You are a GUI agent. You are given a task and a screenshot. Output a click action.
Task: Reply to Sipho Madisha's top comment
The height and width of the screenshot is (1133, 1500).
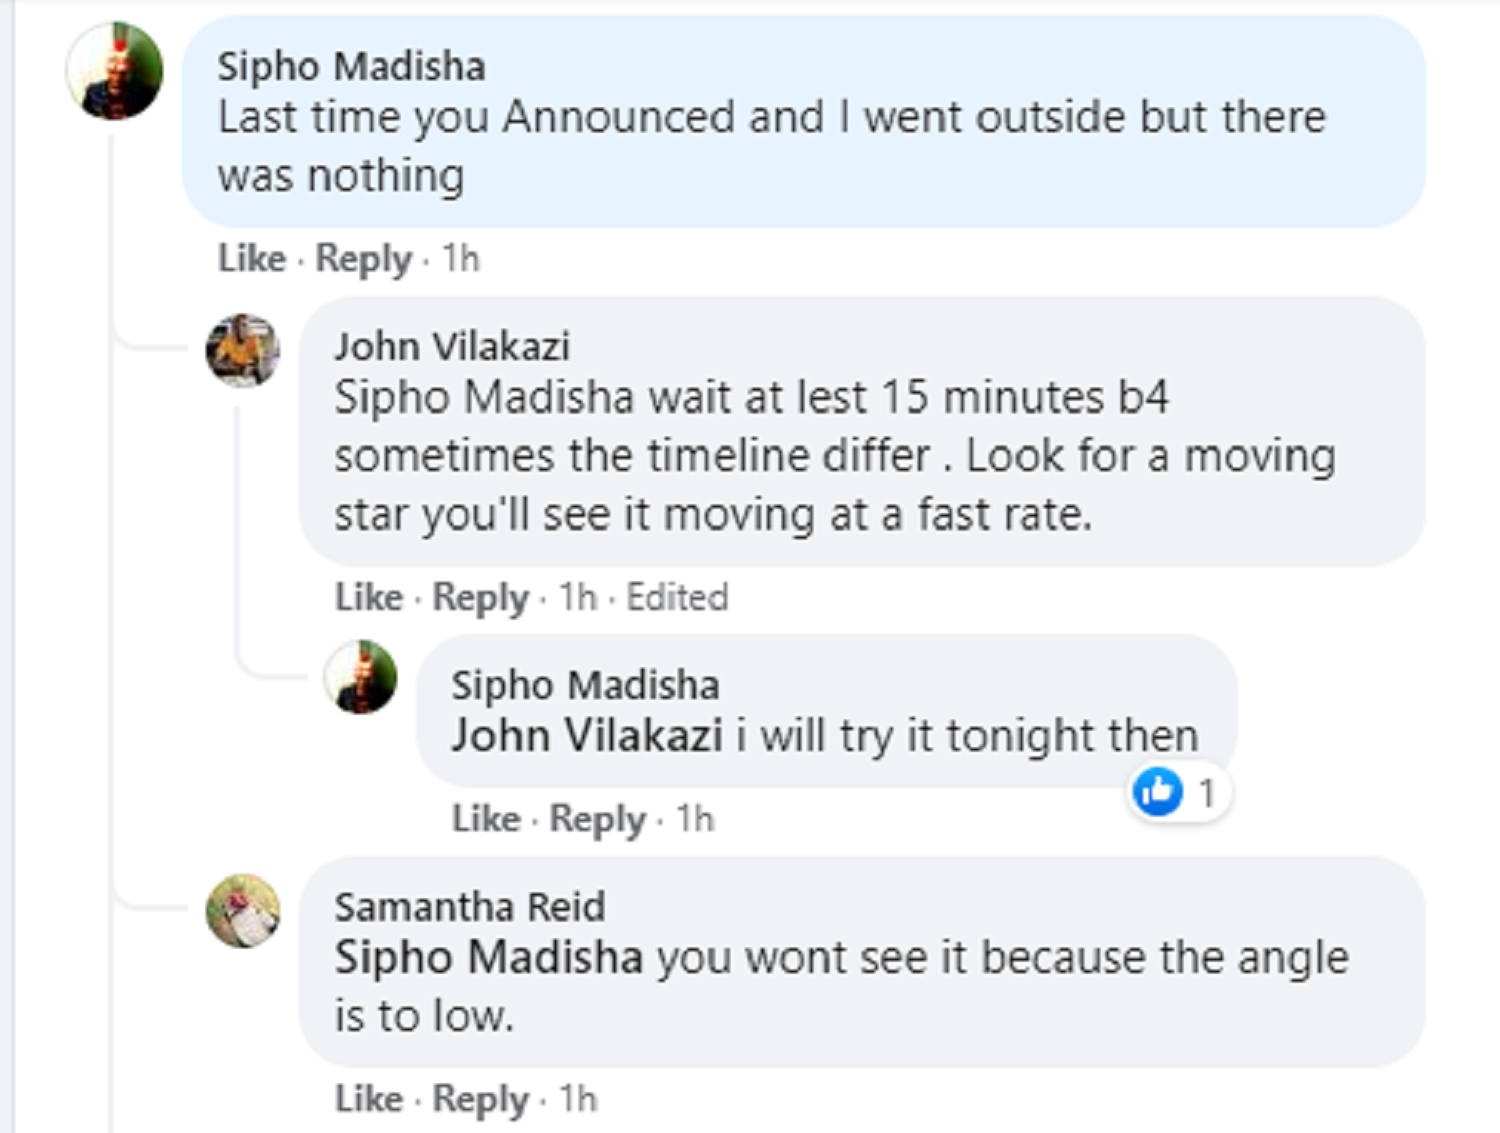click(363, 258)
